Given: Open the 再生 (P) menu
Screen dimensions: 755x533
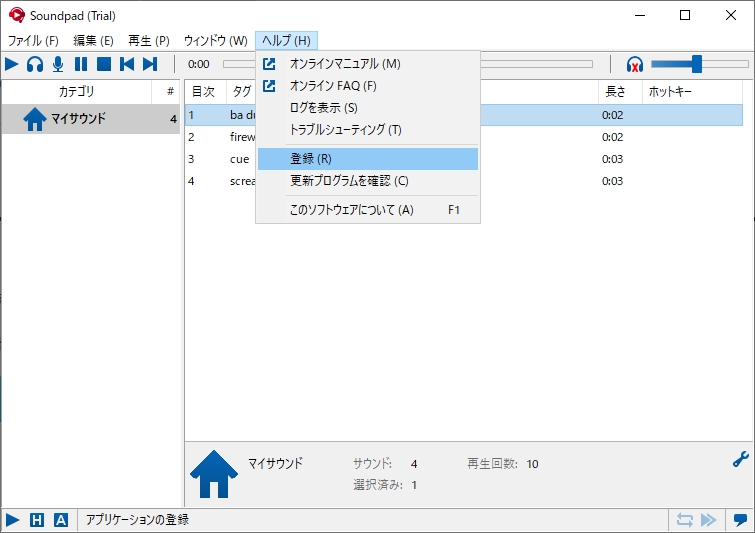Looking at the screenshot, I should 149,40.
